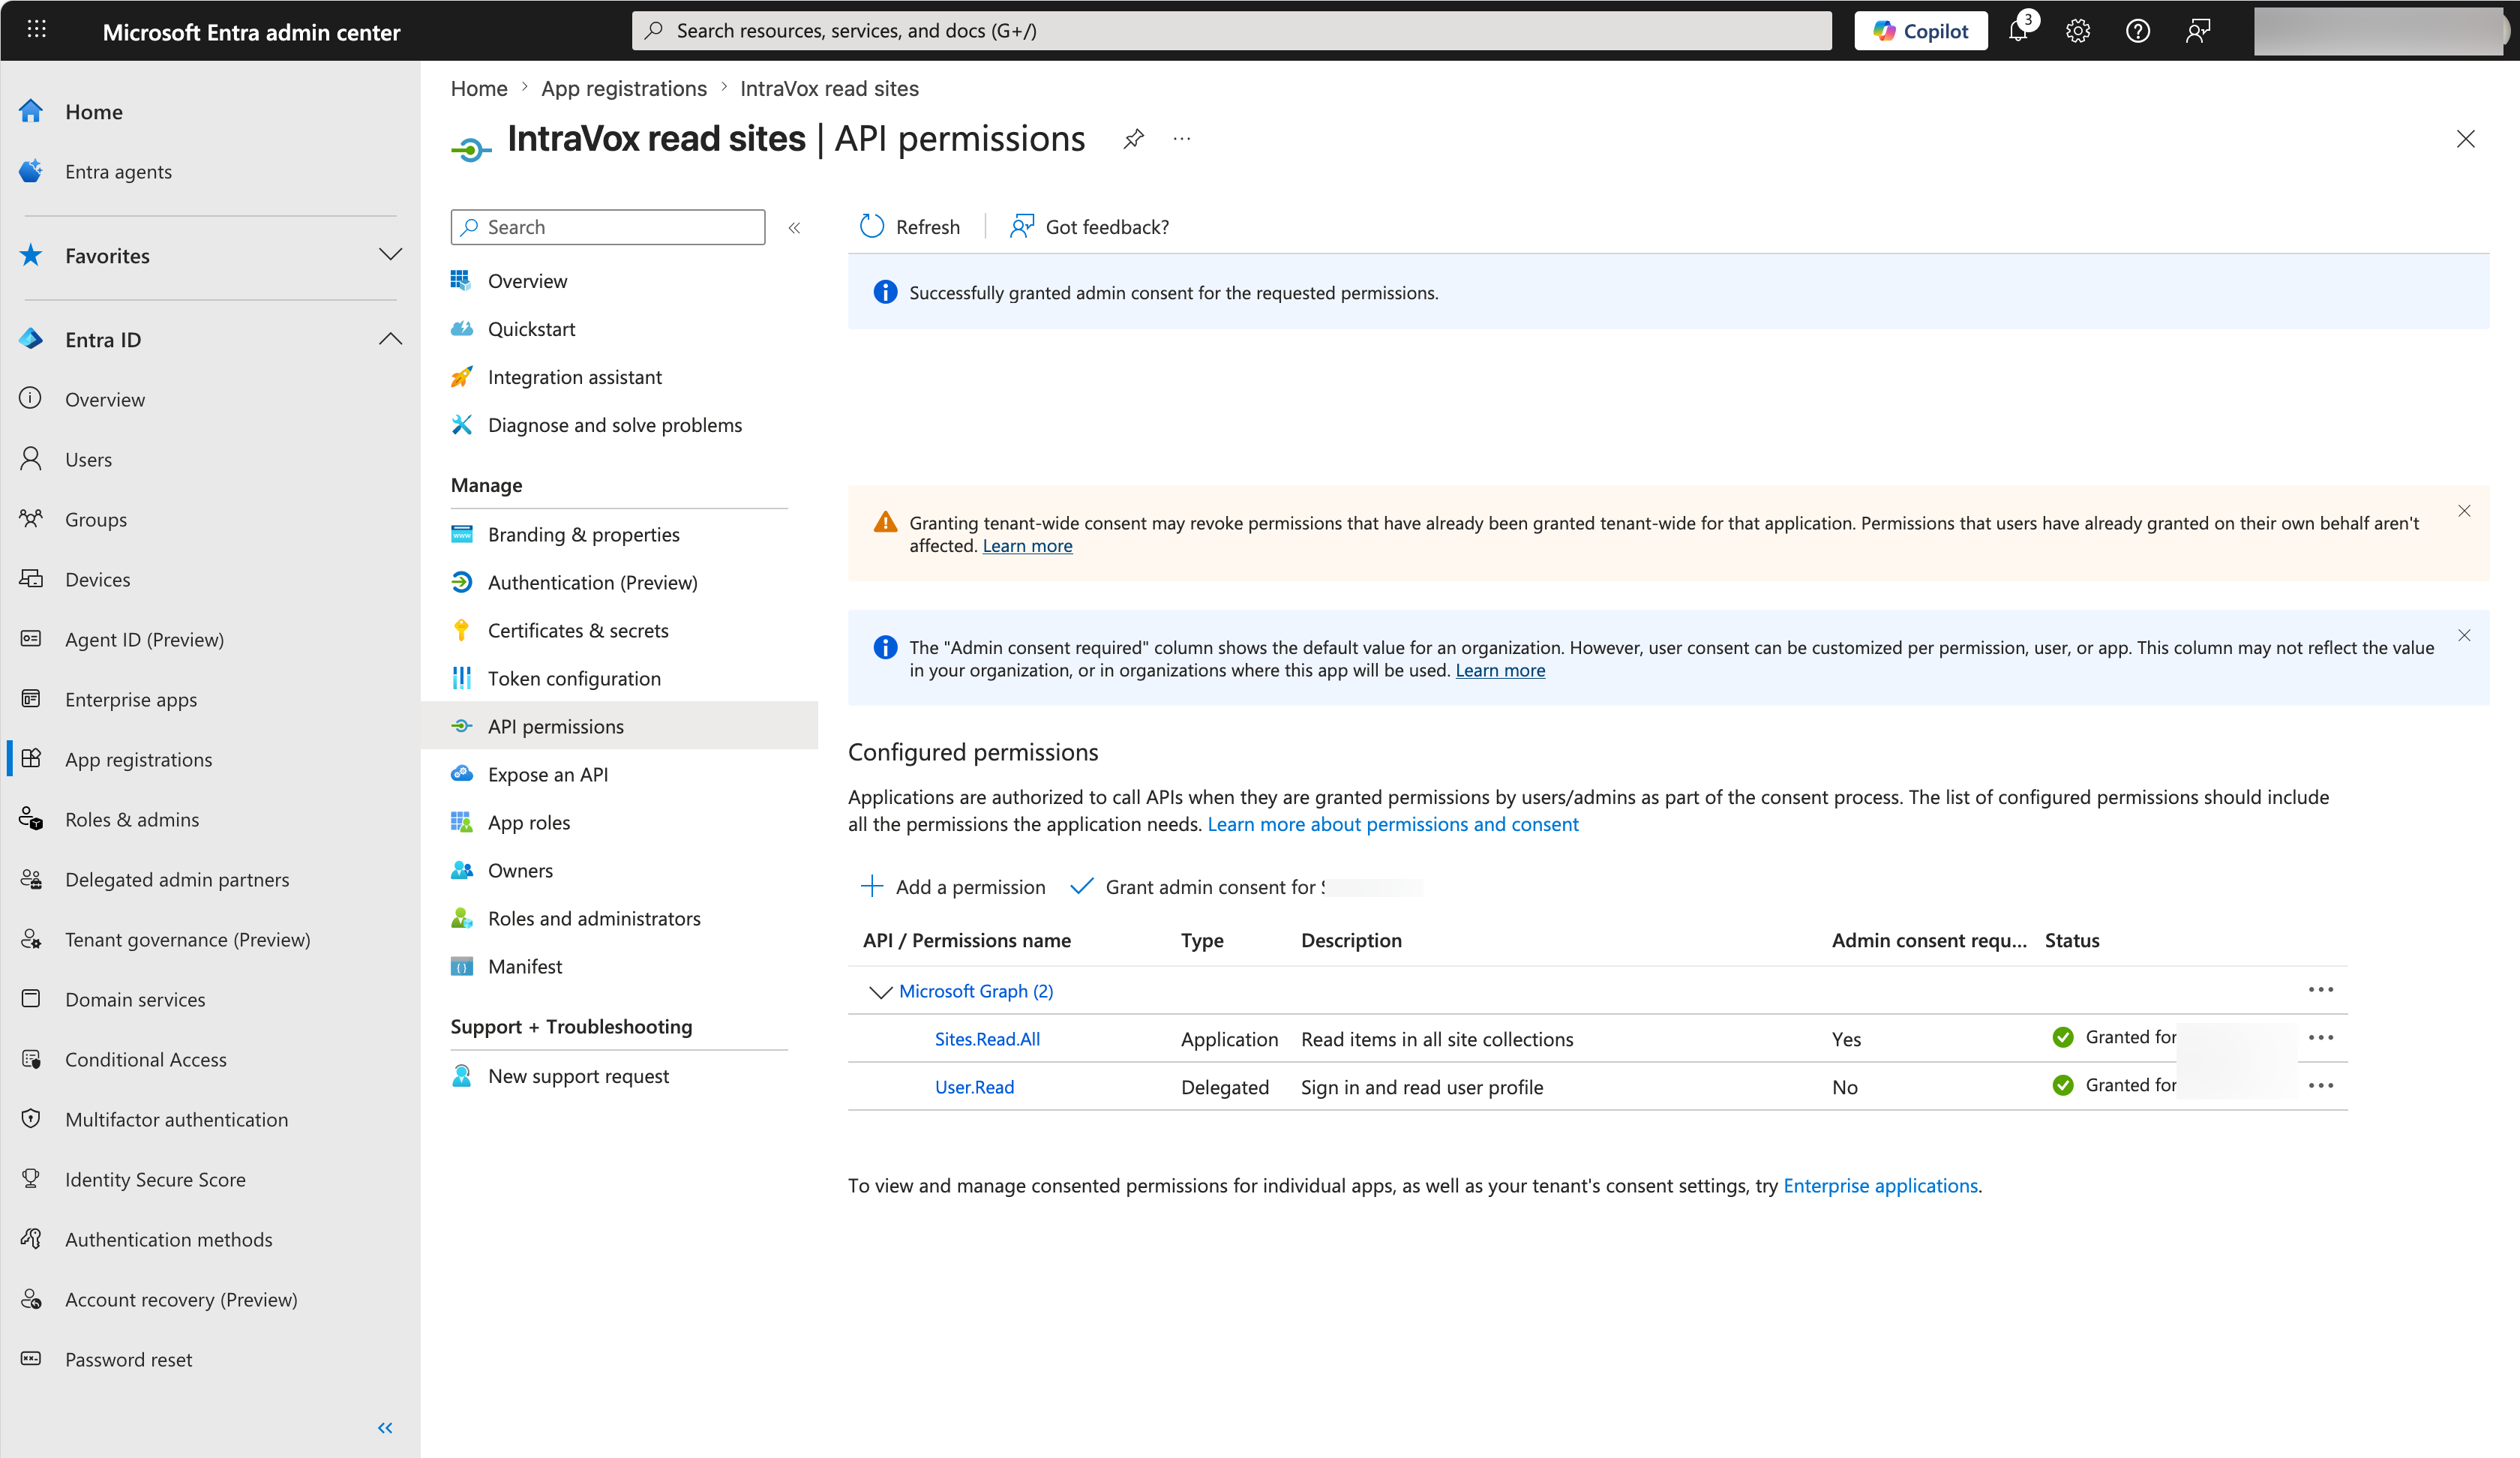
Task: Click Home in the breadcrumb
Action: [x=479, y=89]
